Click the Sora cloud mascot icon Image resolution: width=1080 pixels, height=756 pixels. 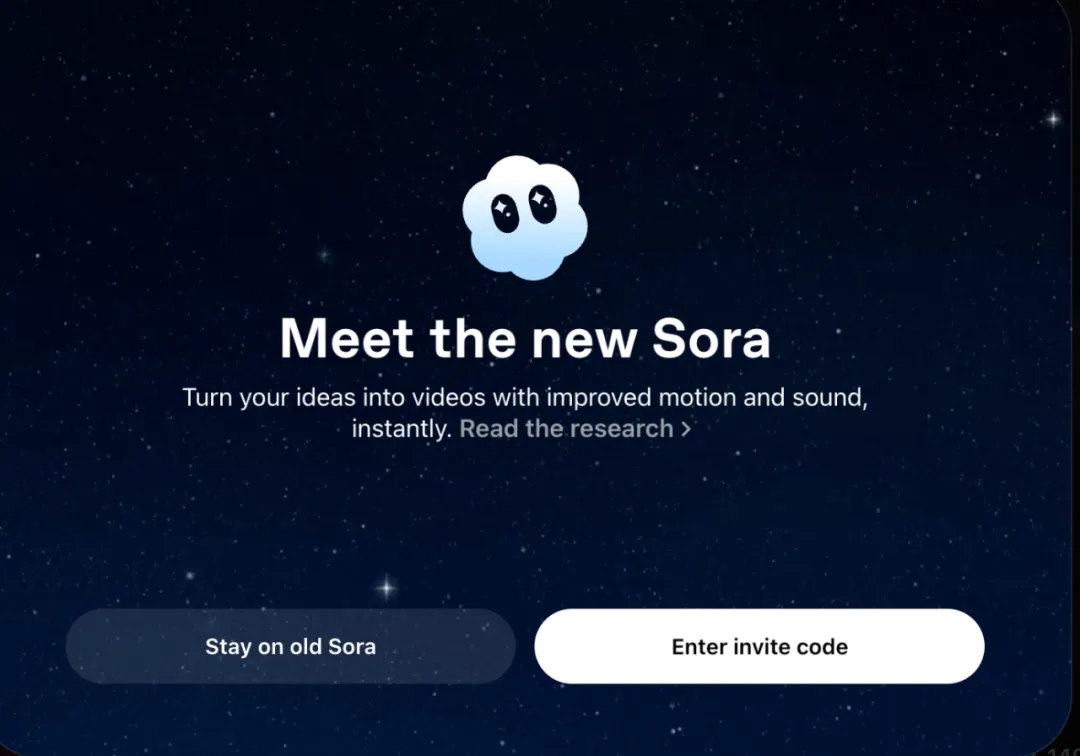[525, 218]
